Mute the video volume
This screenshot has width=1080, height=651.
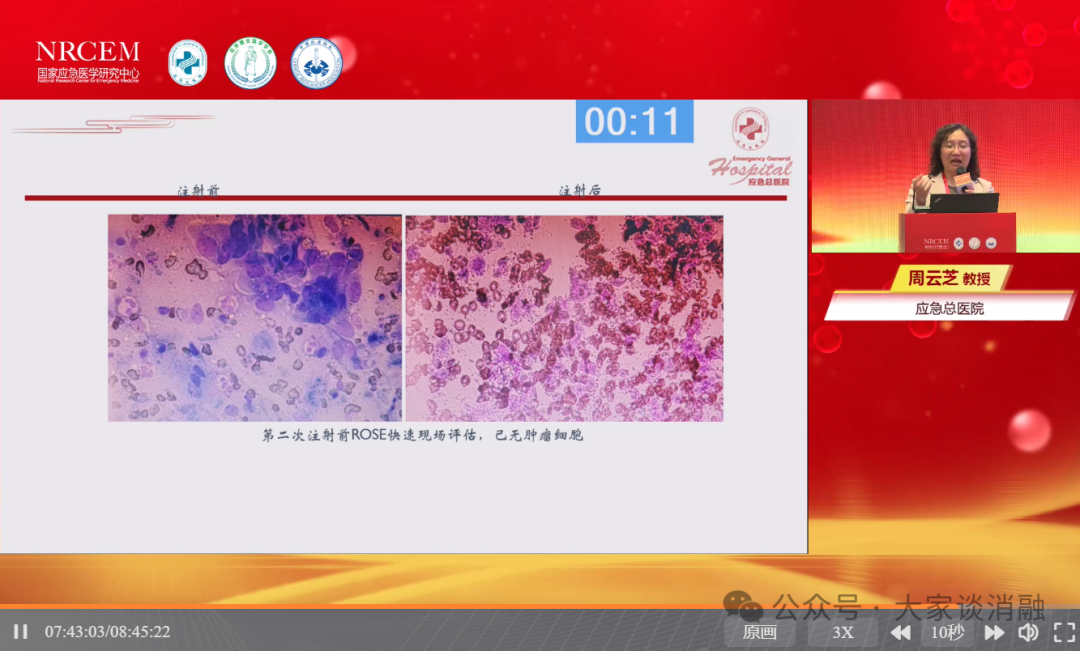point(1028,632)
